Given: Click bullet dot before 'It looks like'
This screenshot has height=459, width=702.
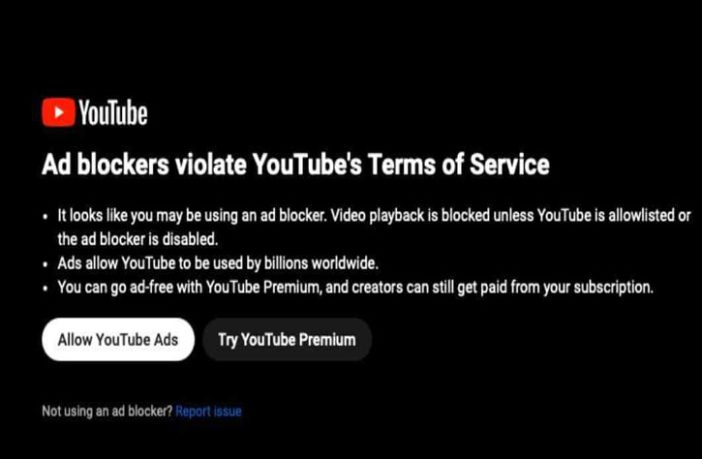Looking at the screenshot, I should [x=45, y=217].
